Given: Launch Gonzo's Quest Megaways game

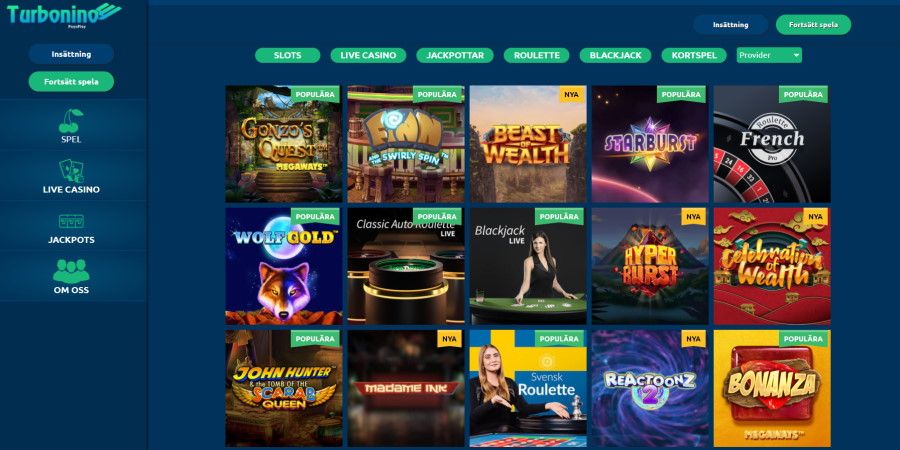Looking at the screenshot, I should 284,144.
